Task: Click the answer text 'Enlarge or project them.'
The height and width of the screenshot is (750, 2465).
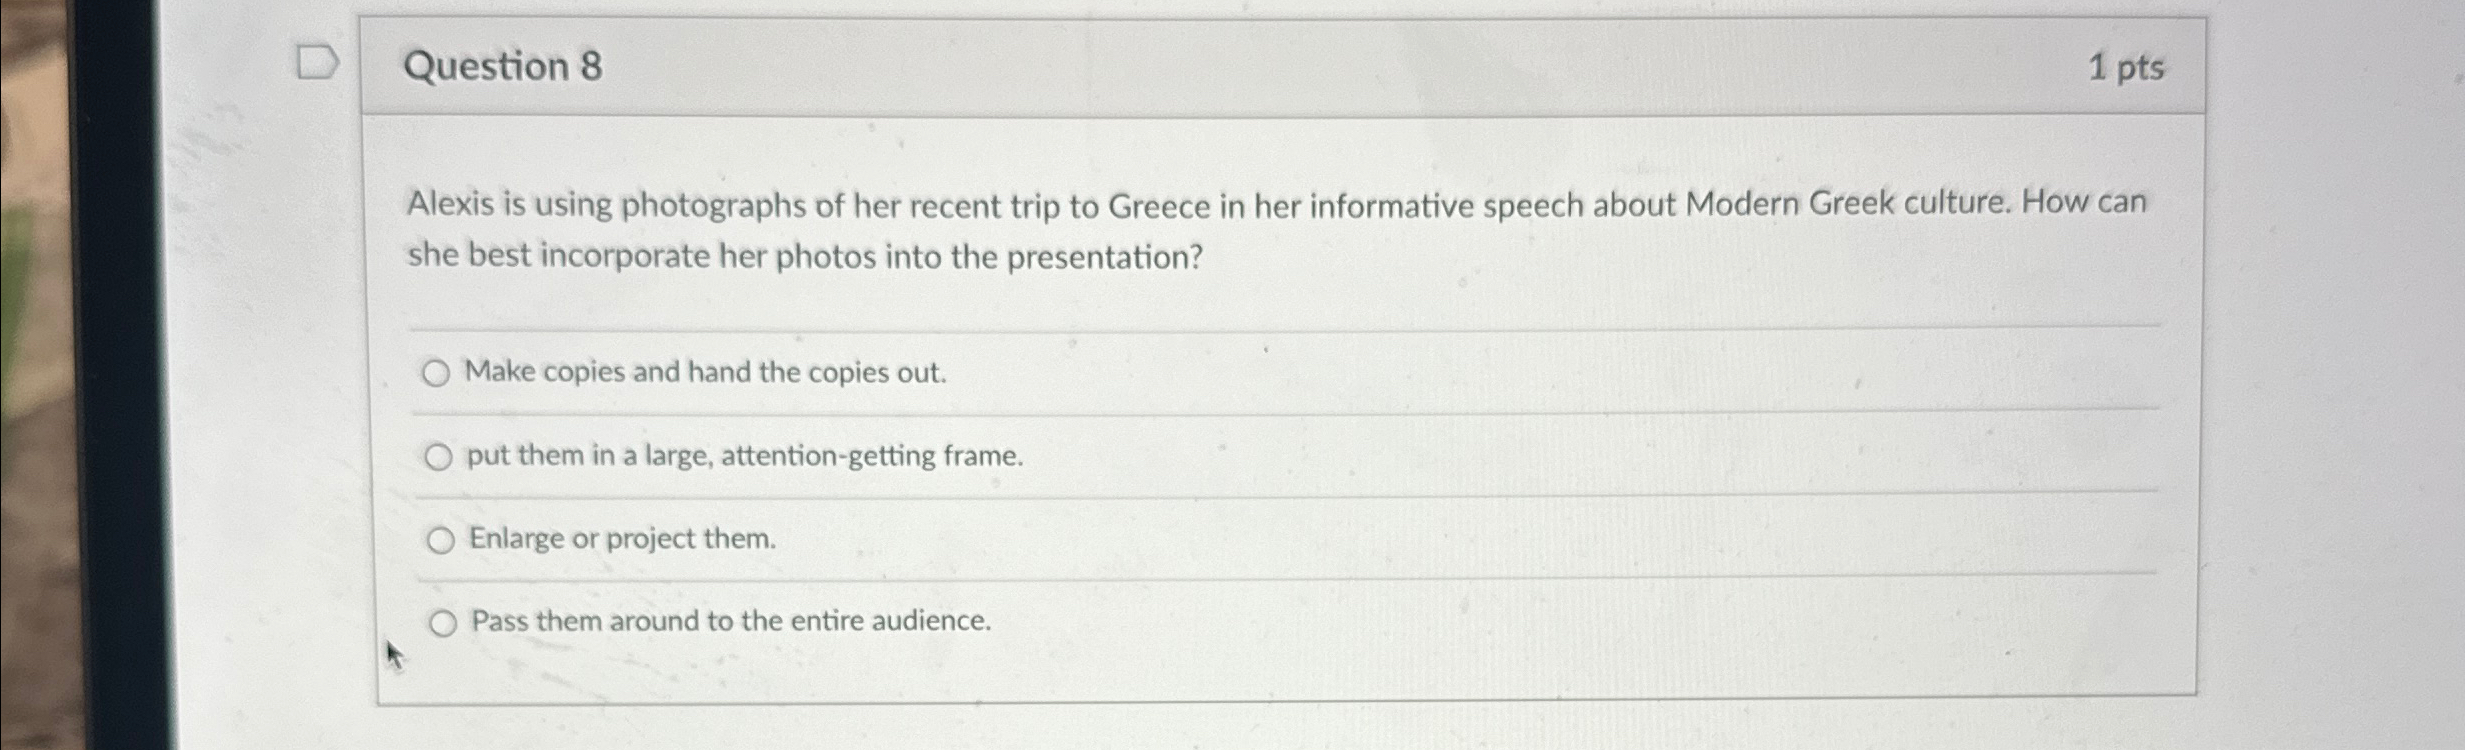Action: click(x=620, y=539)
